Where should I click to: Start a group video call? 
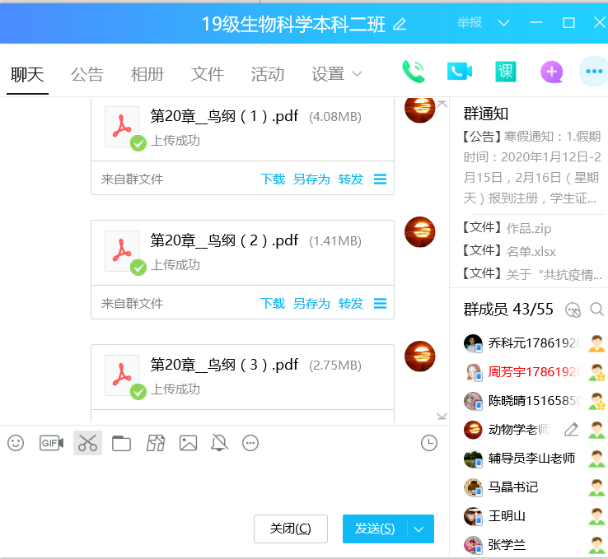459,71
